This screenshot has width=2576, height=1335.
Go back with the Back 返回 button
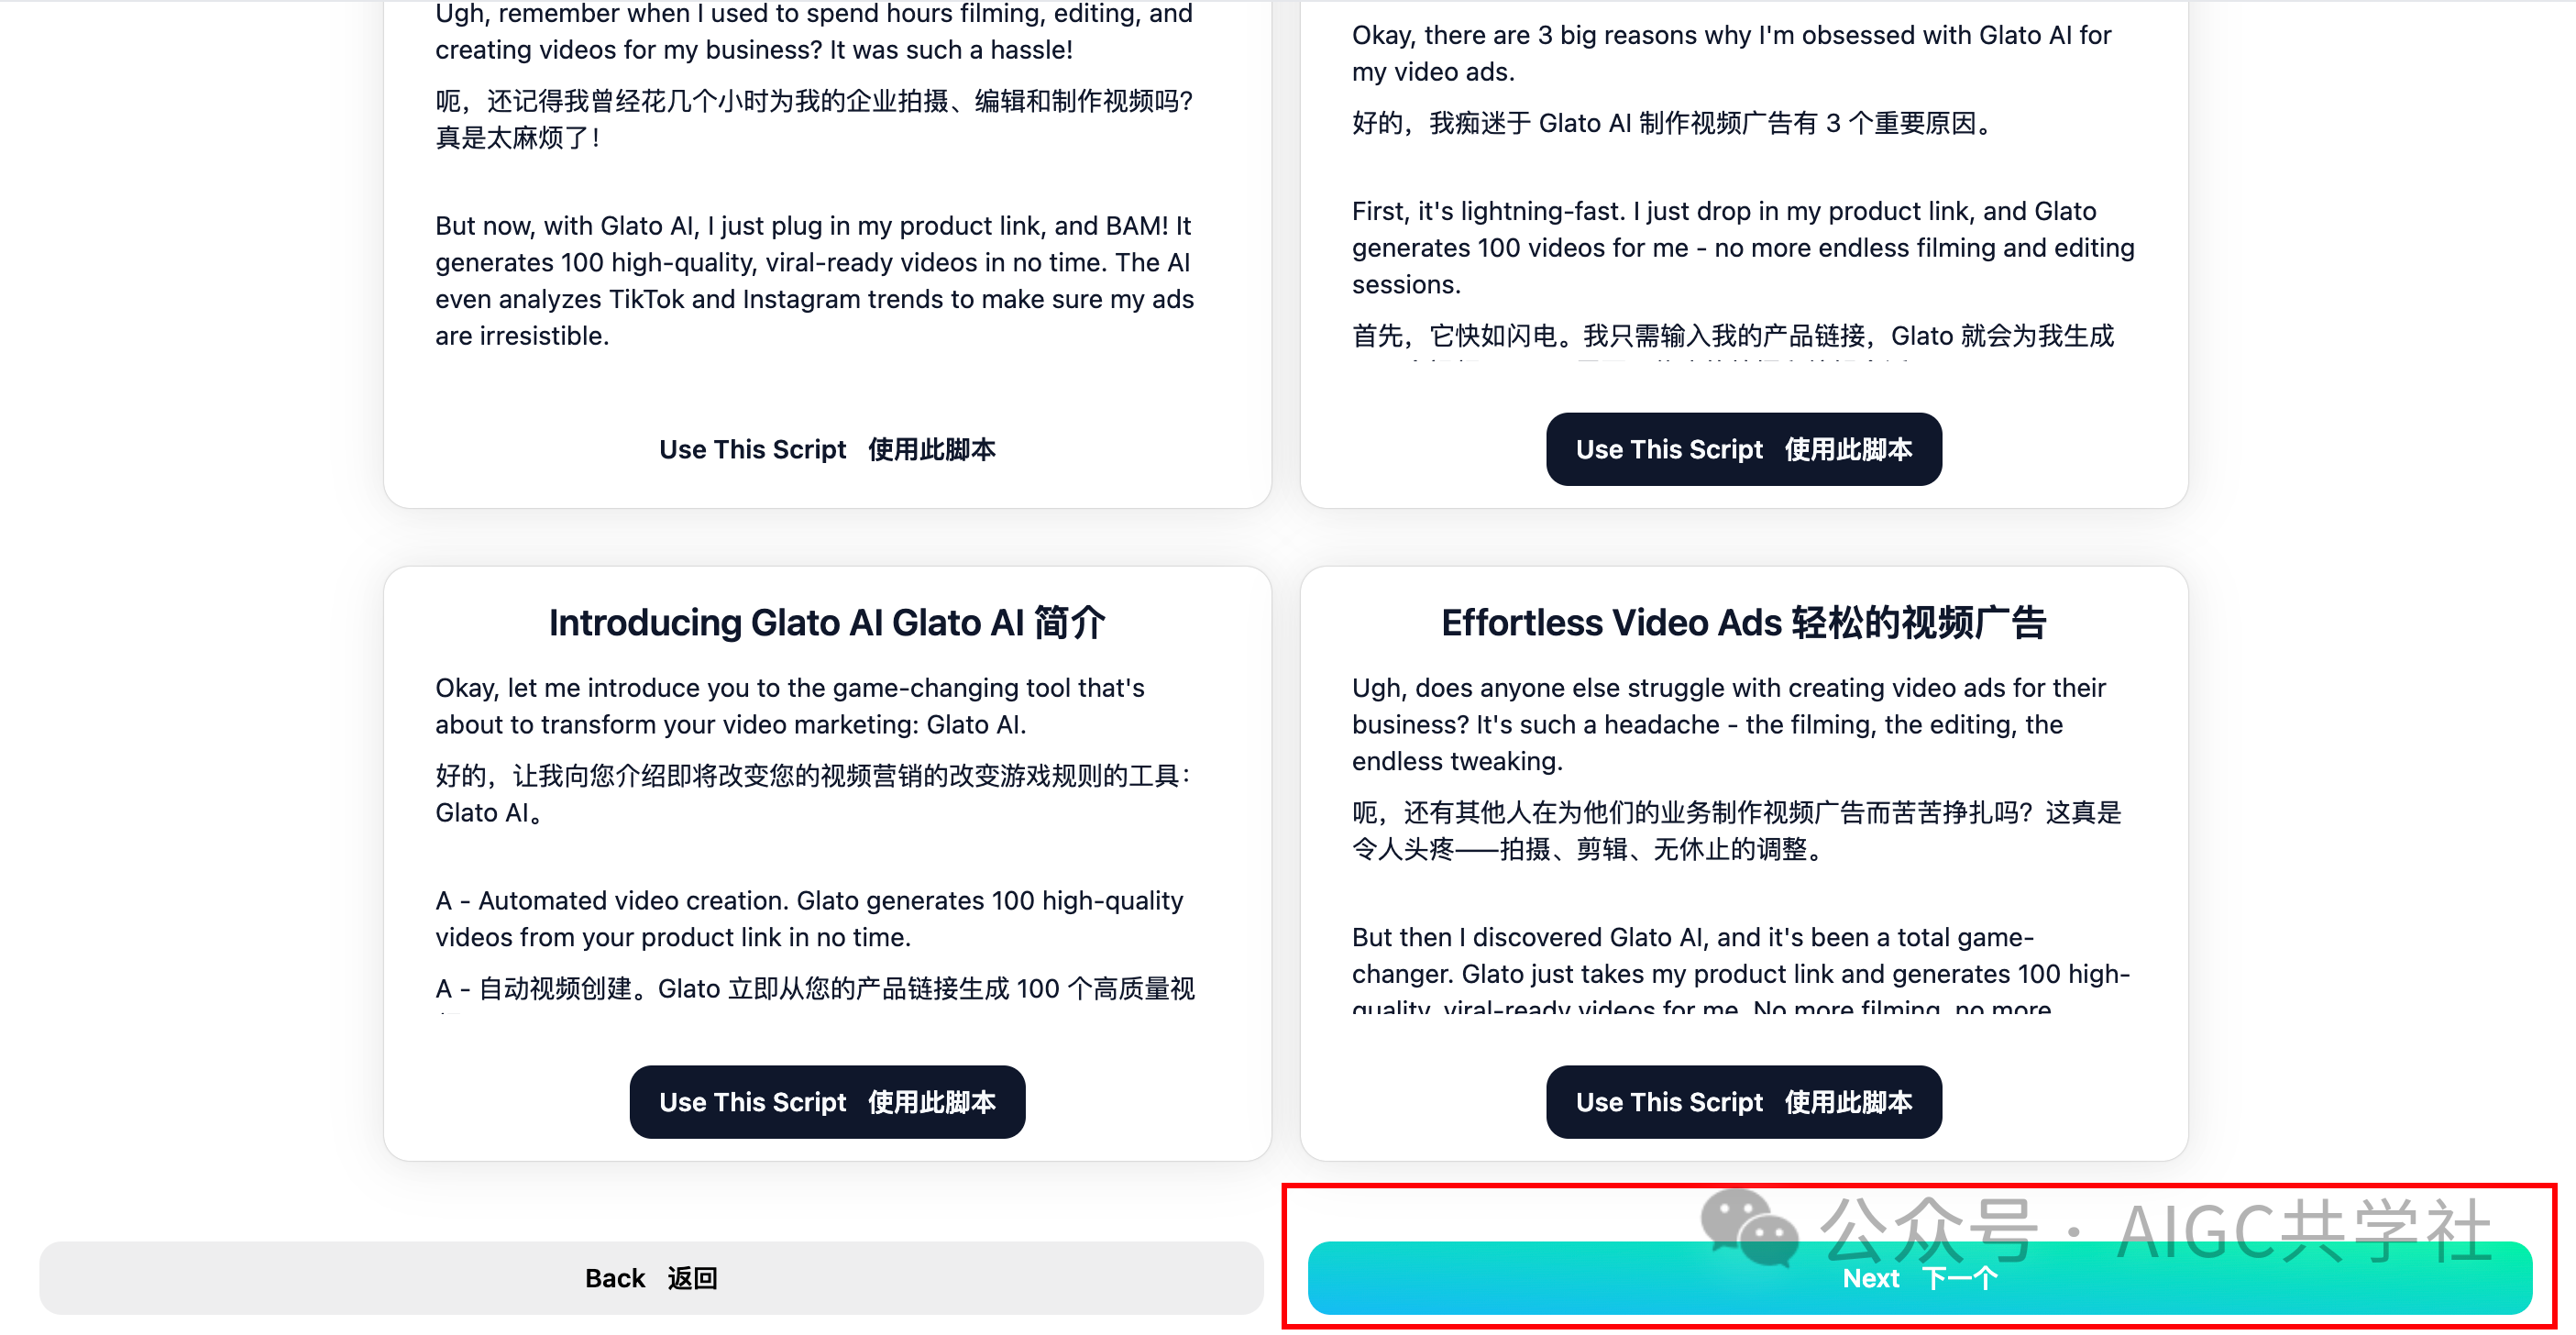click(651, 1278)
